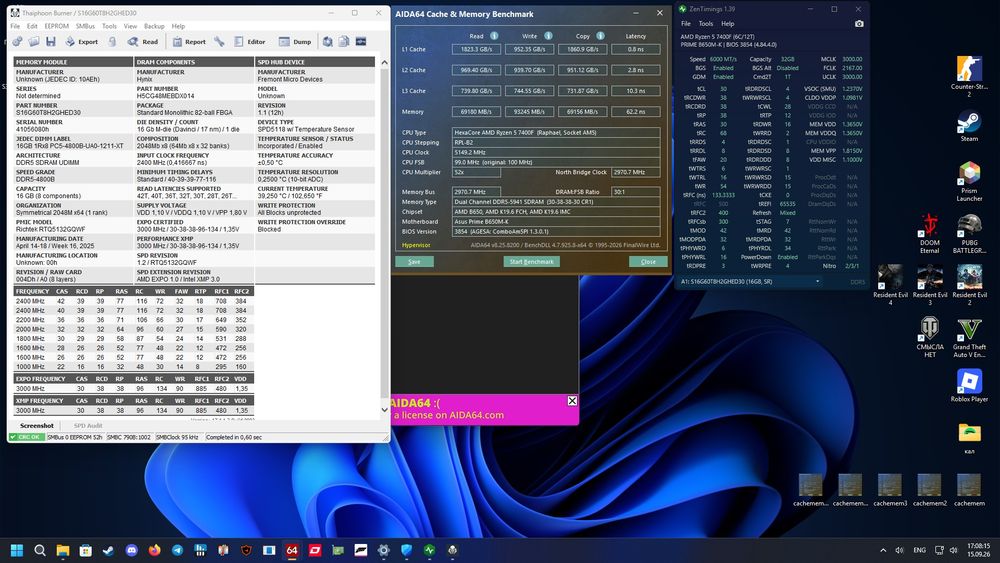Click the Start Benchmark button
The height and width of the screenshot is (563, 1000).
(532, 261)
